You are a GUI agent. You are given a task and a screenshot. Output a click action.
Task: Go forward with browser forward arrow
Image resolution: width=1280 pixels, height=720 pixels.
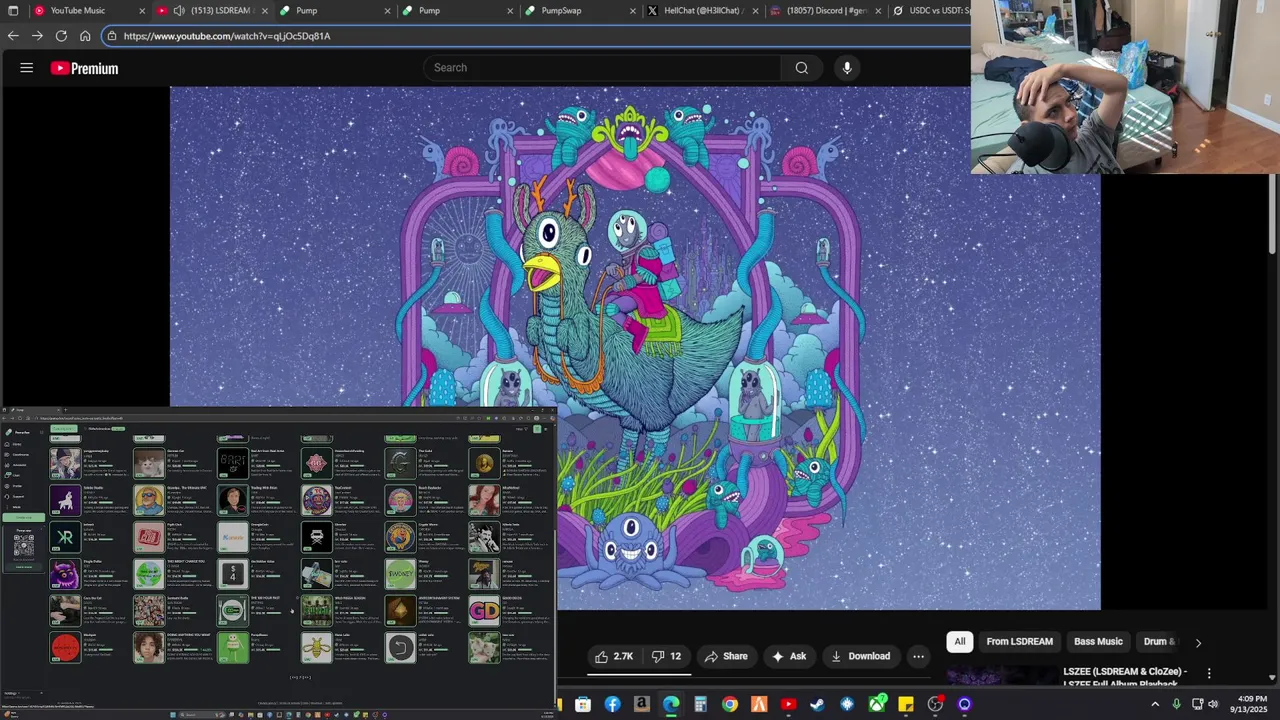37,36
